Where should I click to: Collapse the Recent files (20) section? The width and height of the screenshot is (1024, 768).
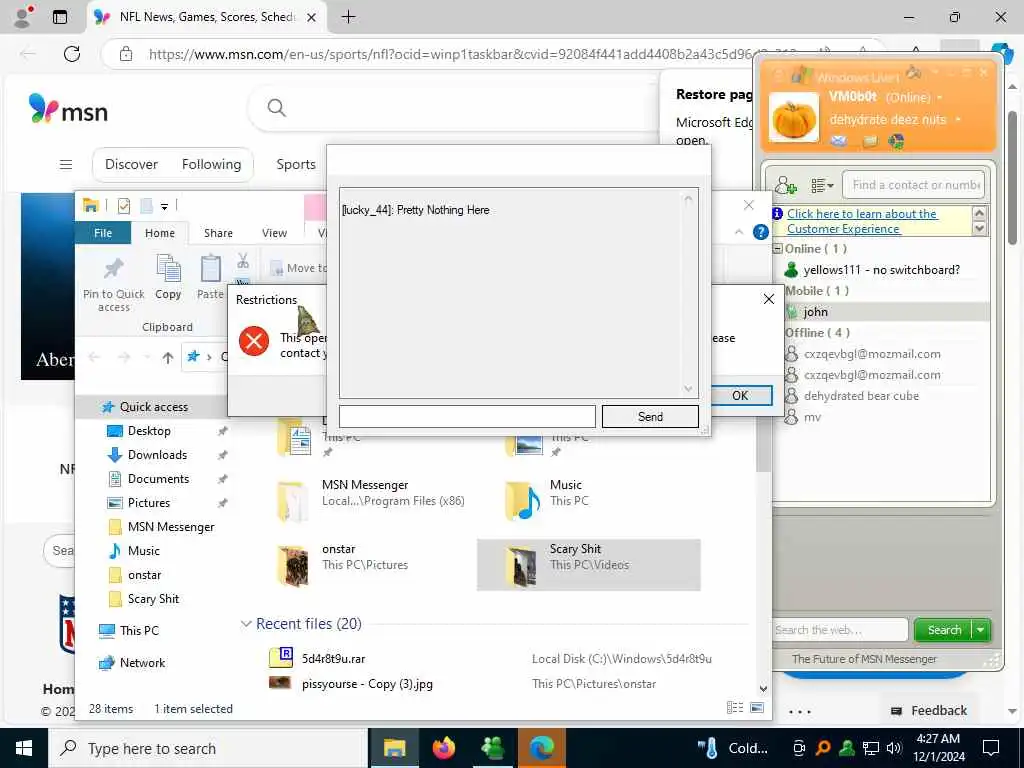coord(246,624)
